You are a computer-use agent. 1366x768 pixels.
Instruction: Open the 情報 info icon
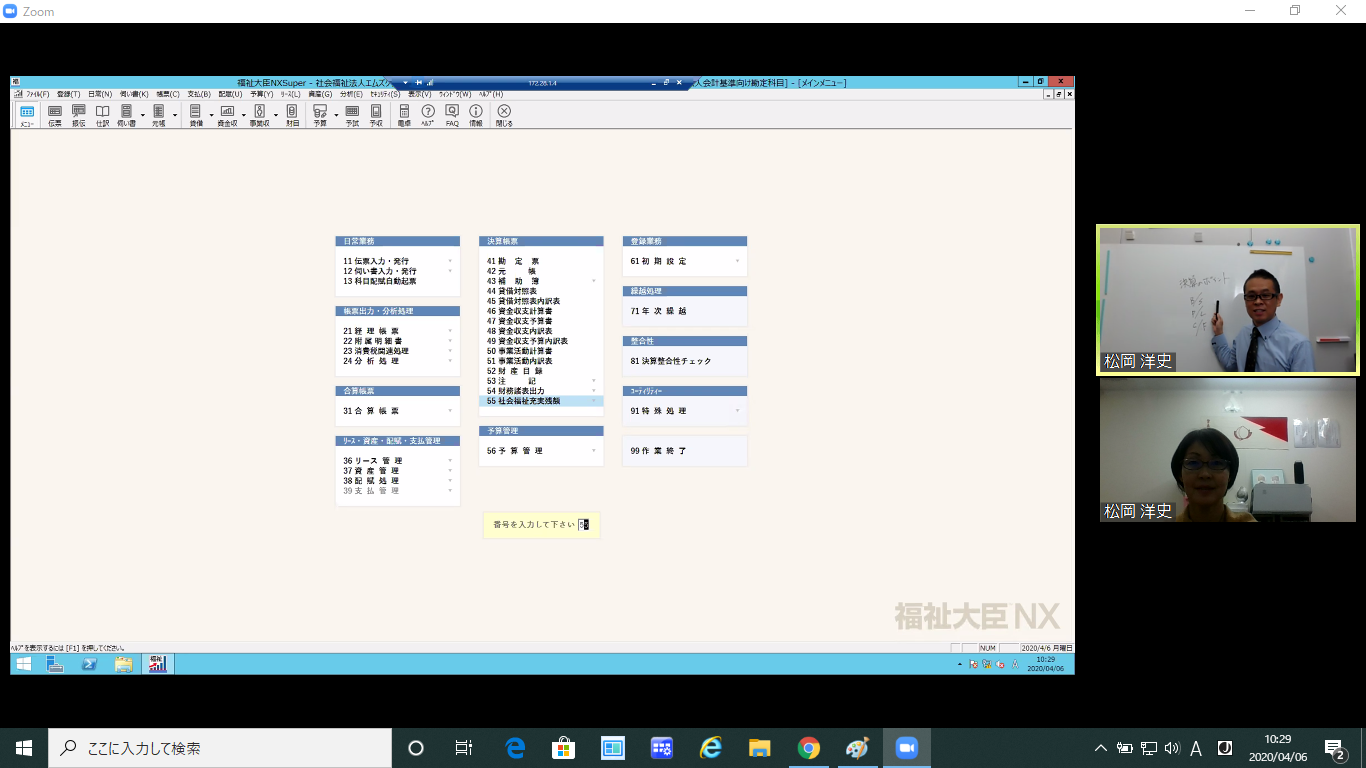(476, 115)
